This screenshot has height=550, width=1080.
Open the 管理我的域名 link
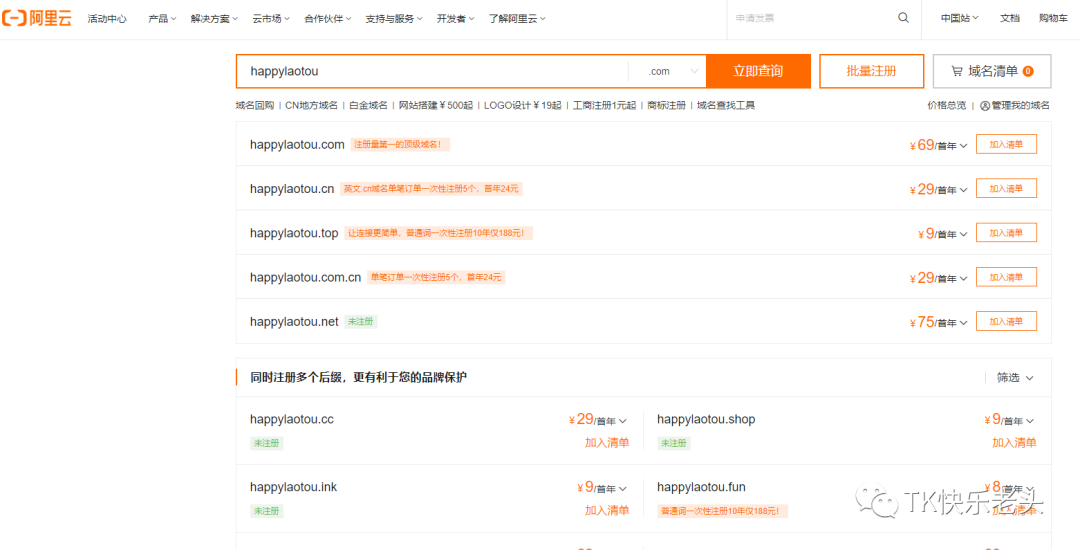(x=1021, y=105)
